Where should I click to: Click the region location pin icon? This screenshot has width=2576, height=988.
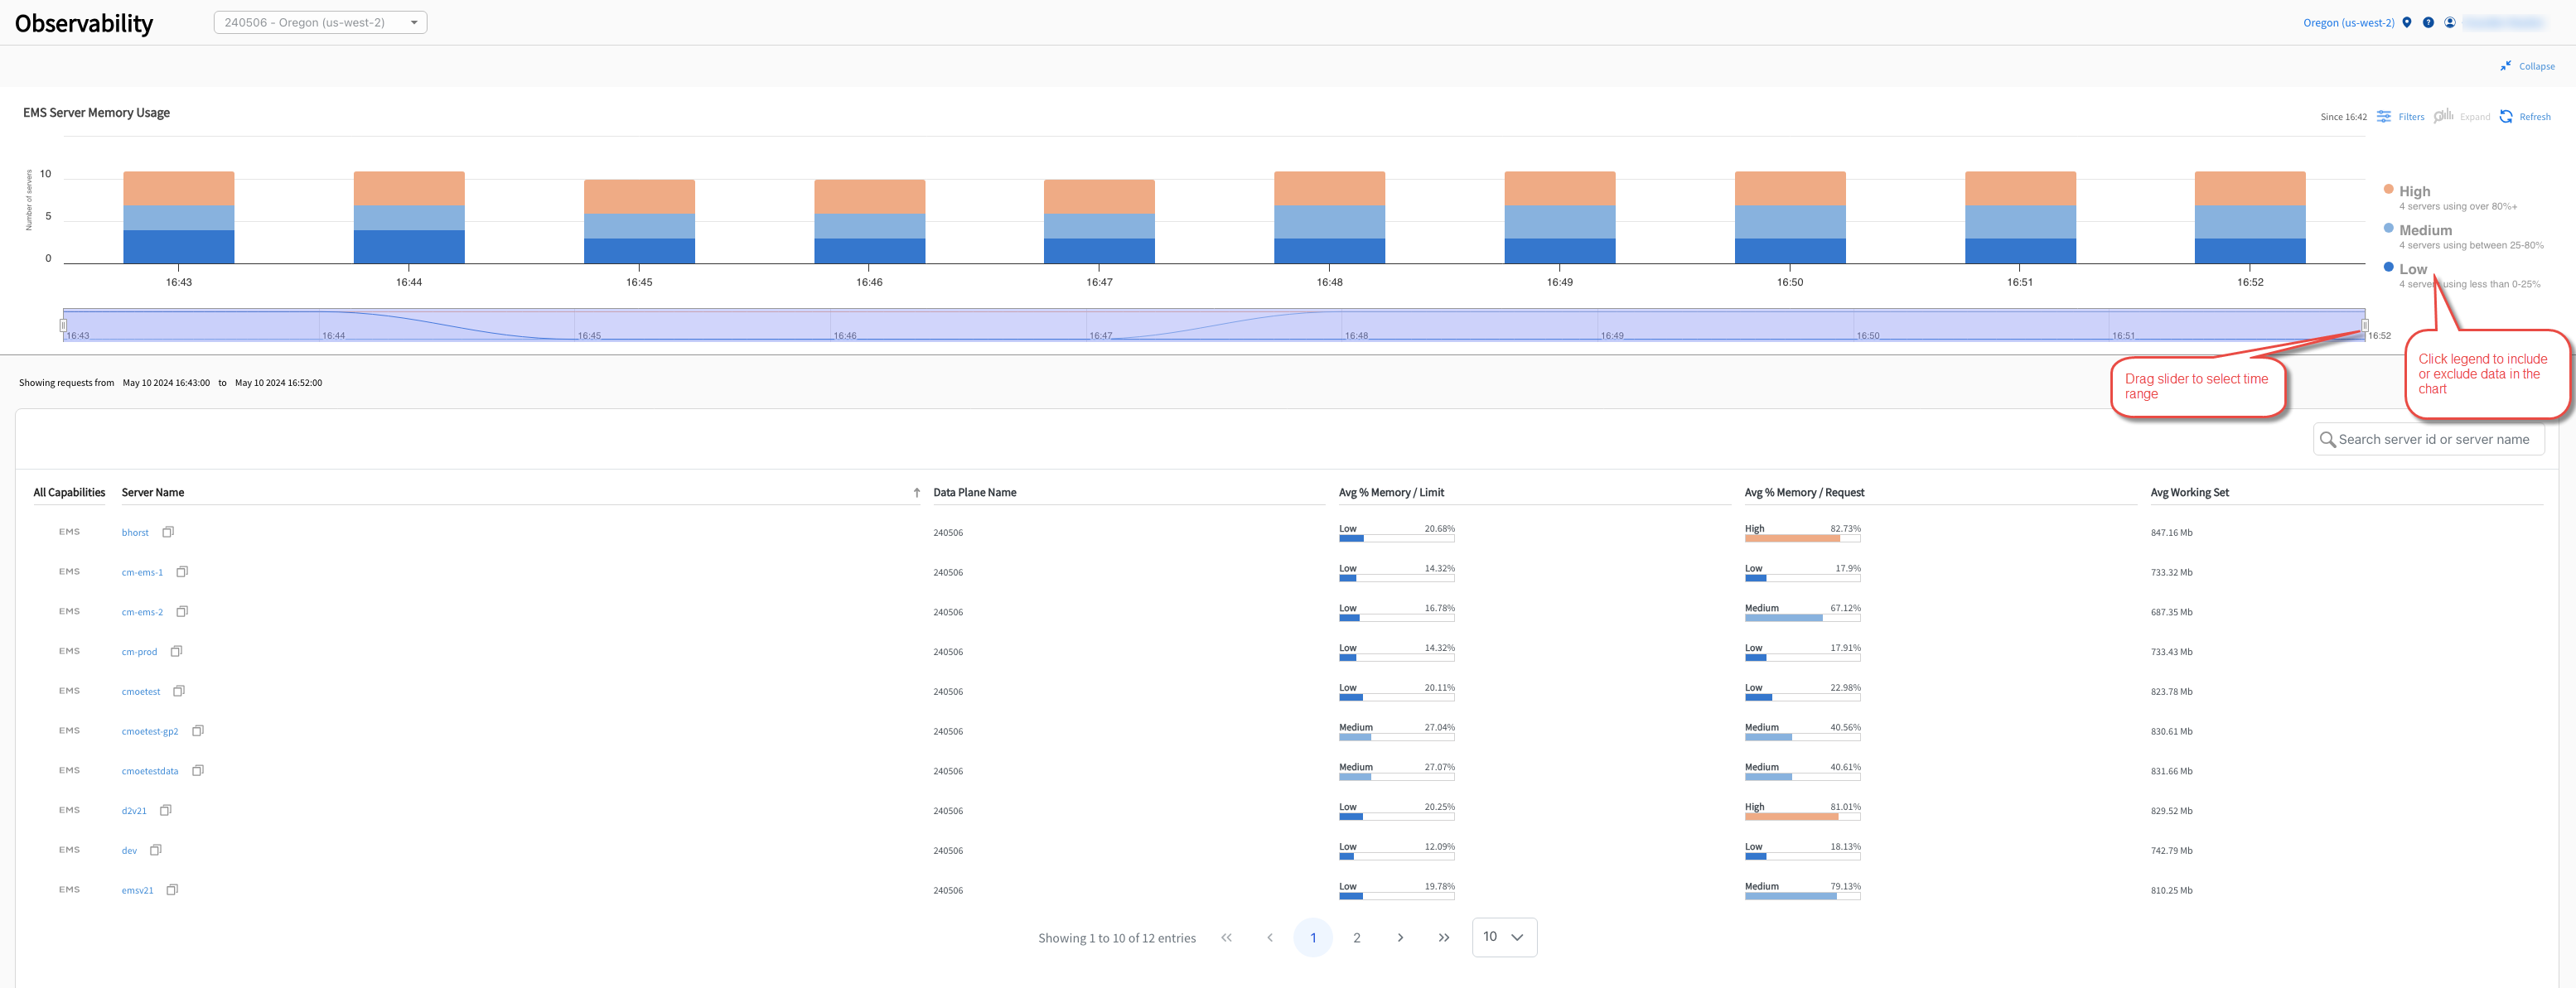tap(2407, 22)
